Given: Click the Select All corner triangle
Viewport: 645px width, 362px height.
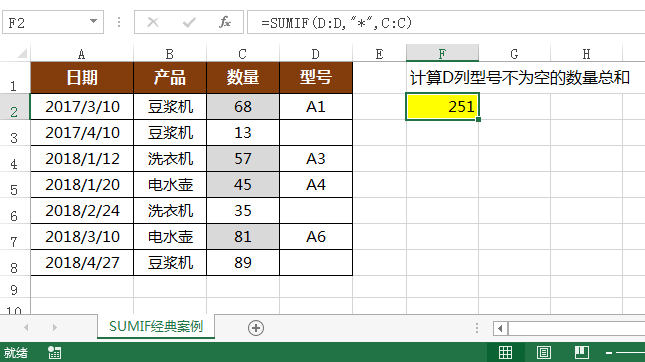Looking at the screenshot, I should click(x=22, y=53).
